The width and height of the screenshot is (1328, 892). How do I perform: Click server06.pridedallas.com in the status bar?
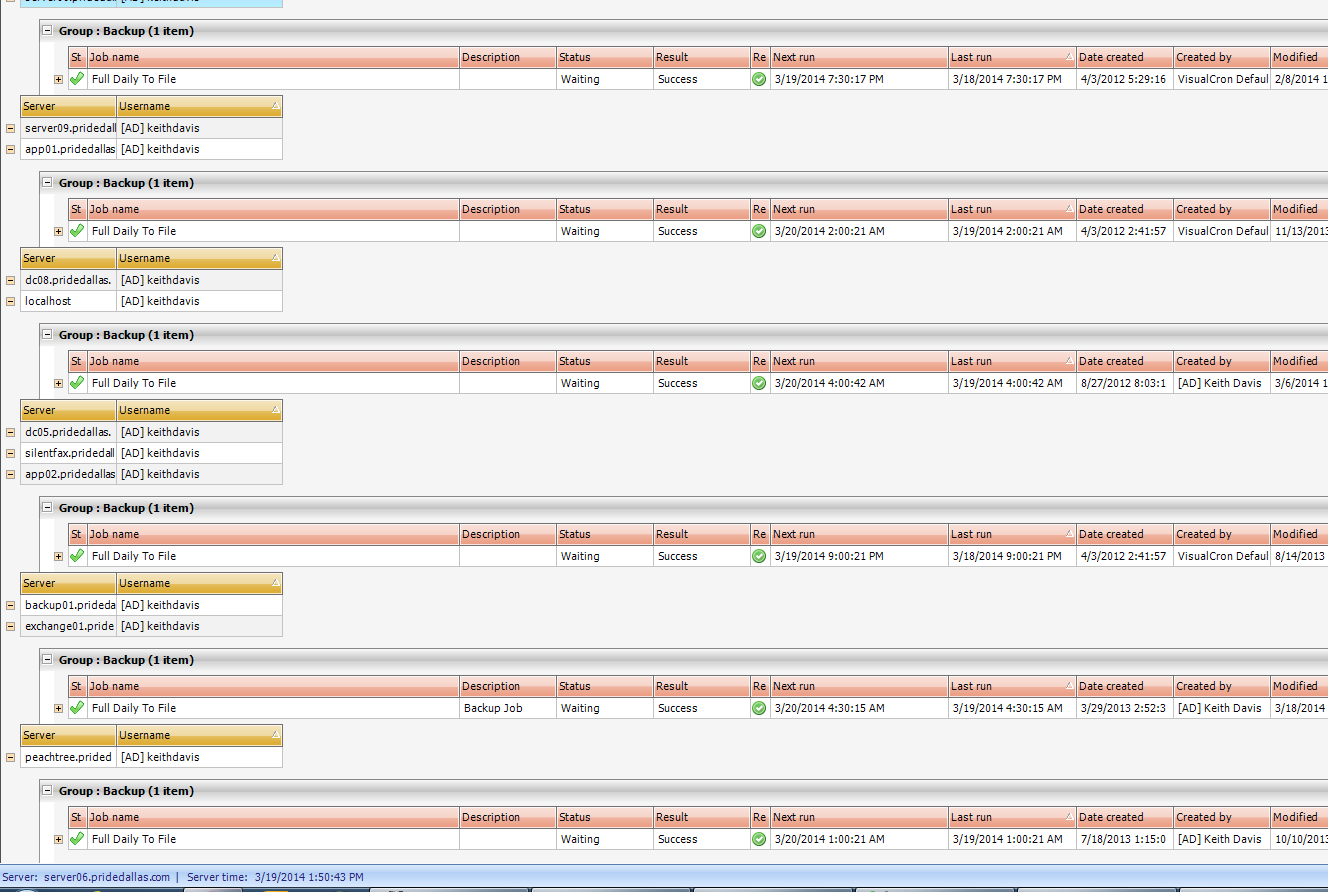click(107, 877)
